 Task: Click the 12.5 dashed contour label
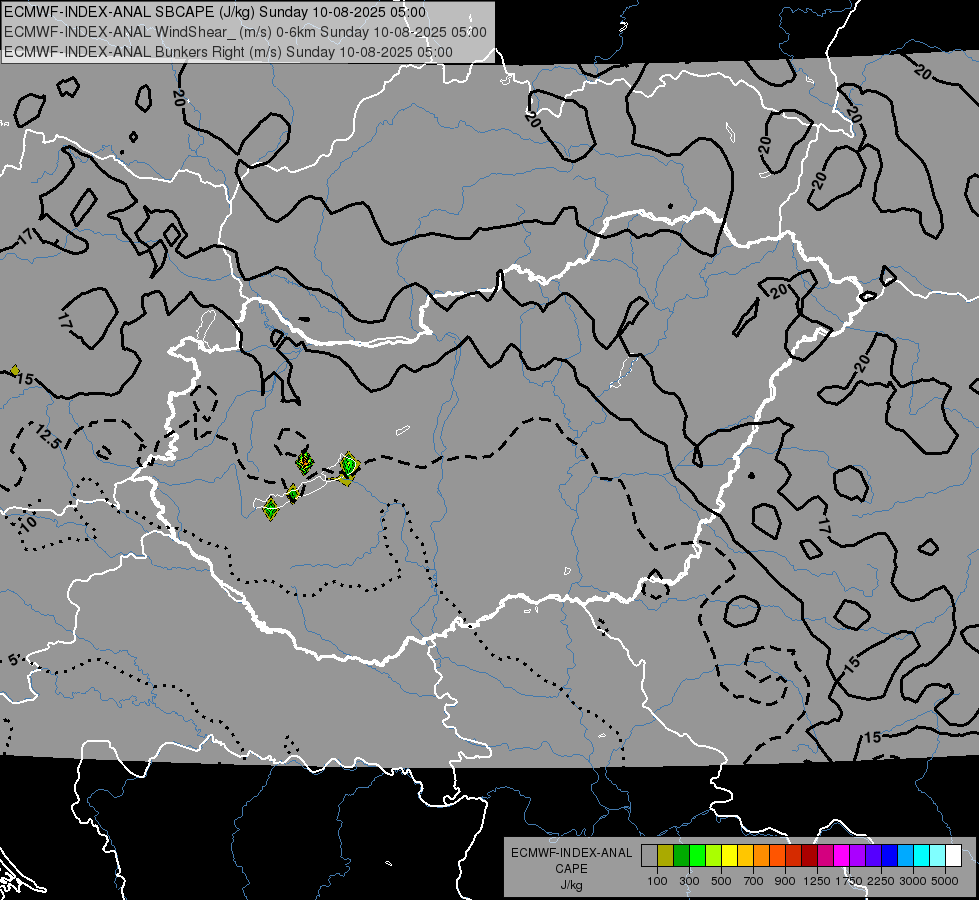47,437
